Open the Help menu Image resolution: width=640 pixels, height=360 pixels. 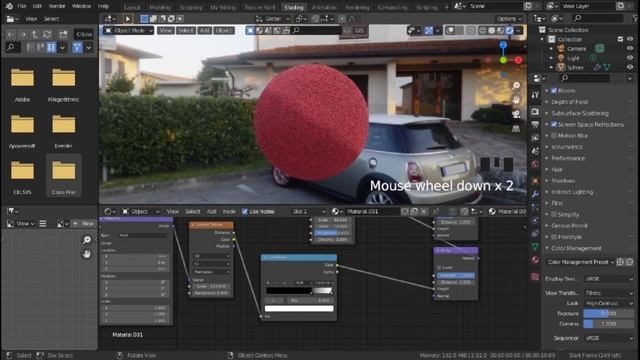pos(103,6)
